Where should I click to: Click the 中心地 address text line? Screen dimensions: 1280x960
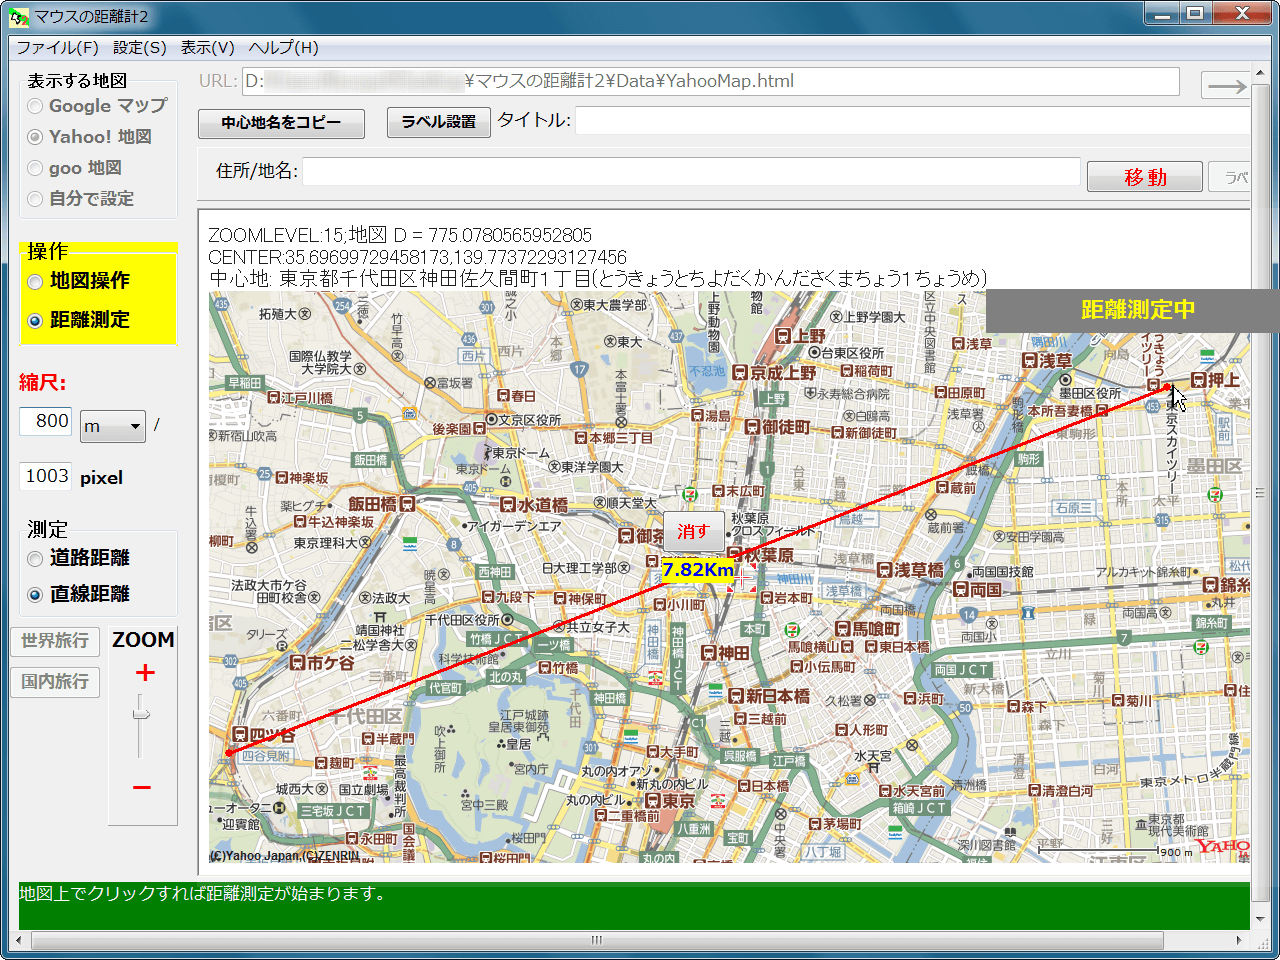tap(598, 278)
